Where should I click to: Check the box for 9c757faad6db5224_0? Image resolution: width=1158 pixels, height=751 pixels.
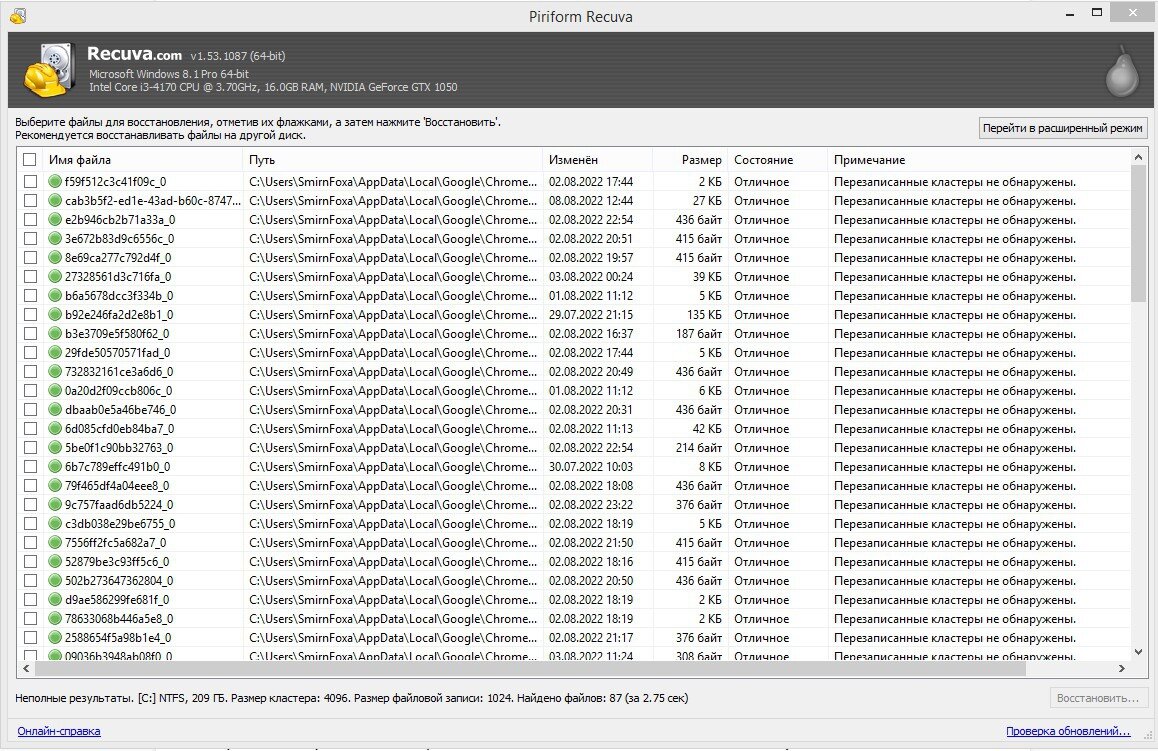point(30,504)
